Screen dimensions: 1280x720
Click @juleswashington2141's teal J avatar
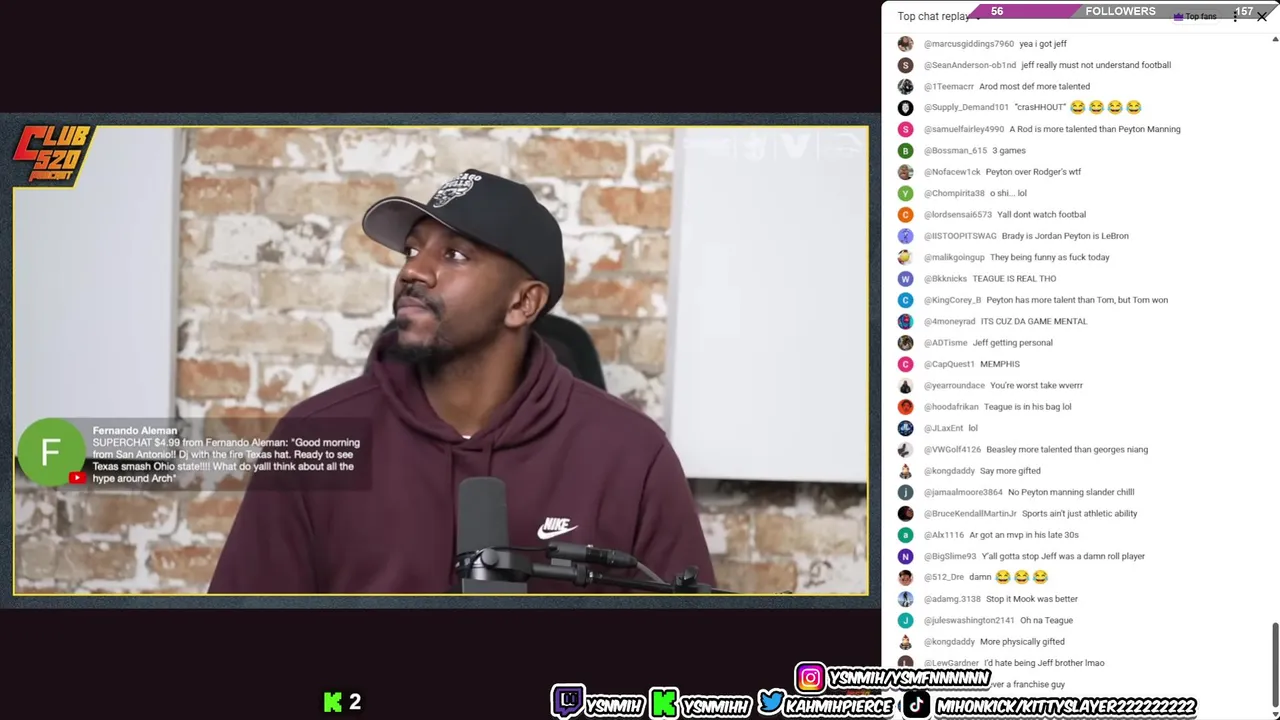pyautogui.click(x=905, y=620)
